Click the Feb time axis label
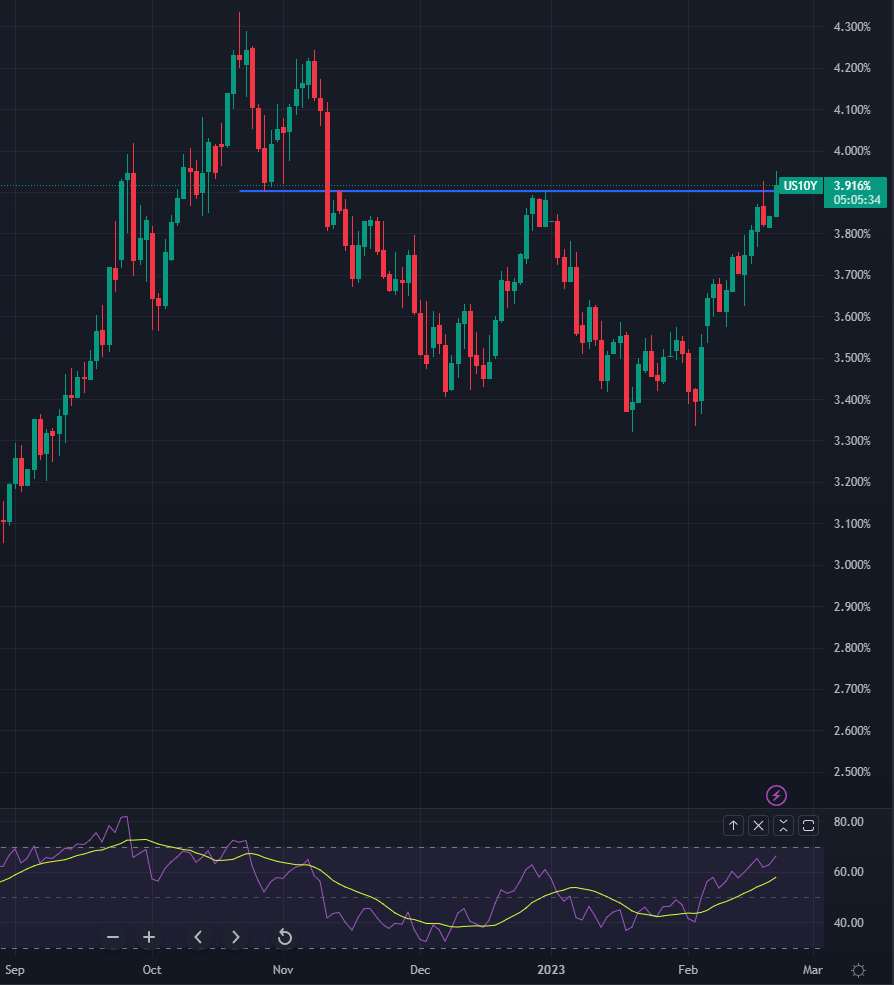Screen dimensions: 894x985 click(x=689, y=970)
